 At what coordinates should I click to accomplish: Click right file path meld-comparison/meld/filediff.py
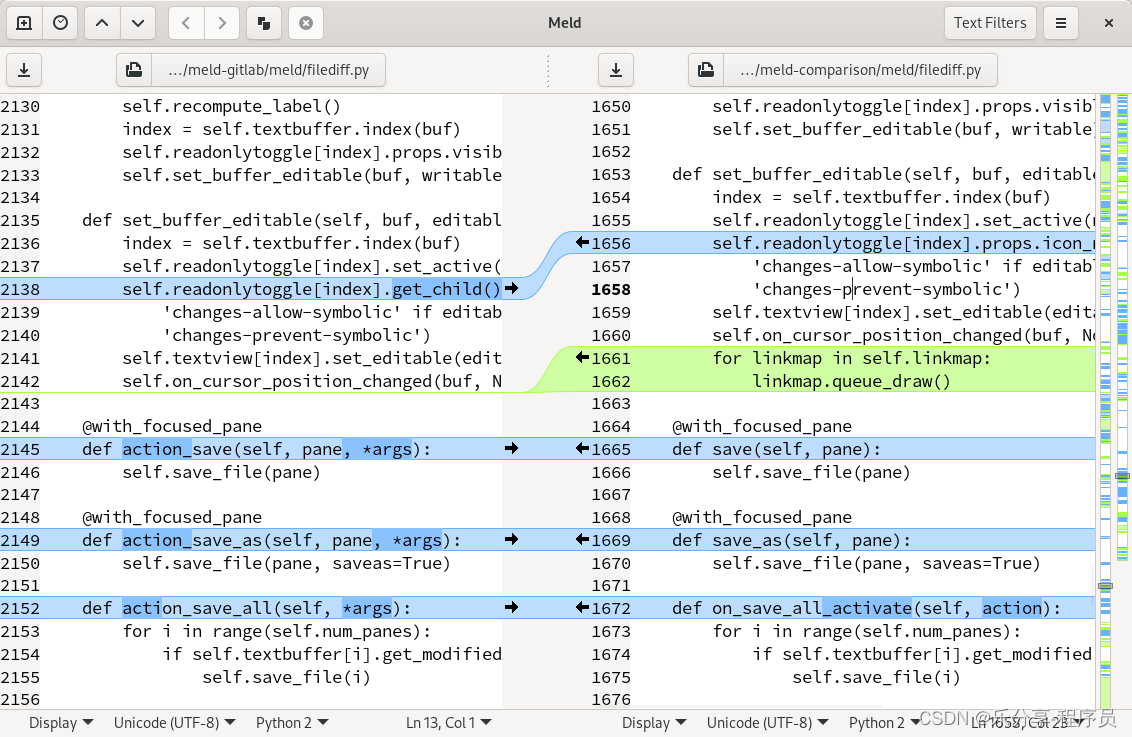pyautogui.click(x=861, y=70)
